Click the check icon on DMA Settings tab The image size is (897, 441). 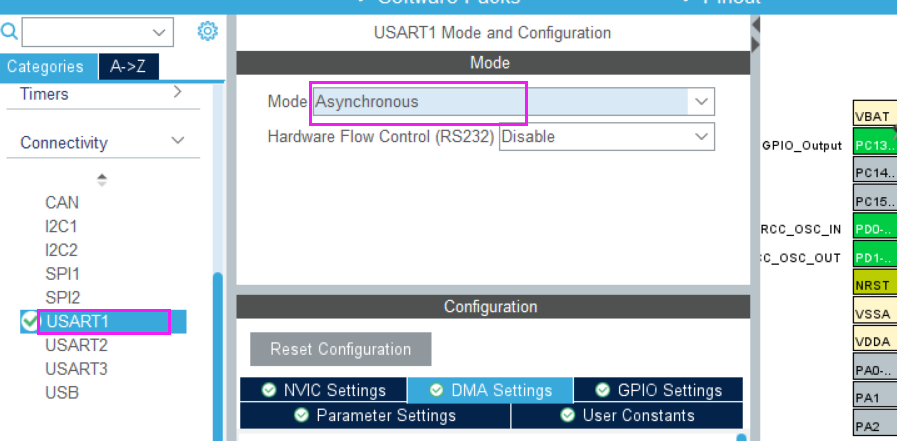[436, 390]
